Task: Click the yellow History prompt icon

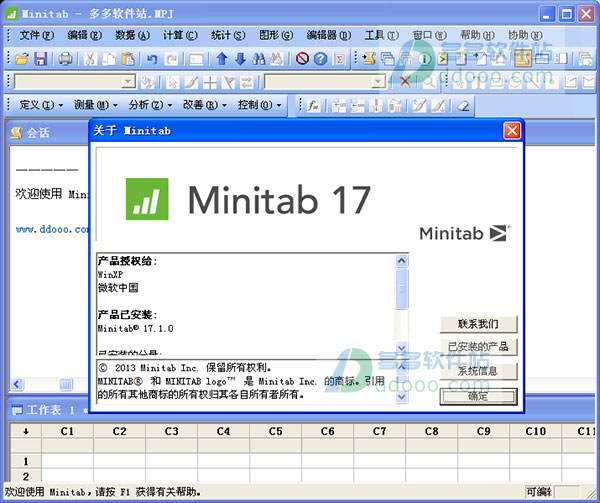Action: 443,59
